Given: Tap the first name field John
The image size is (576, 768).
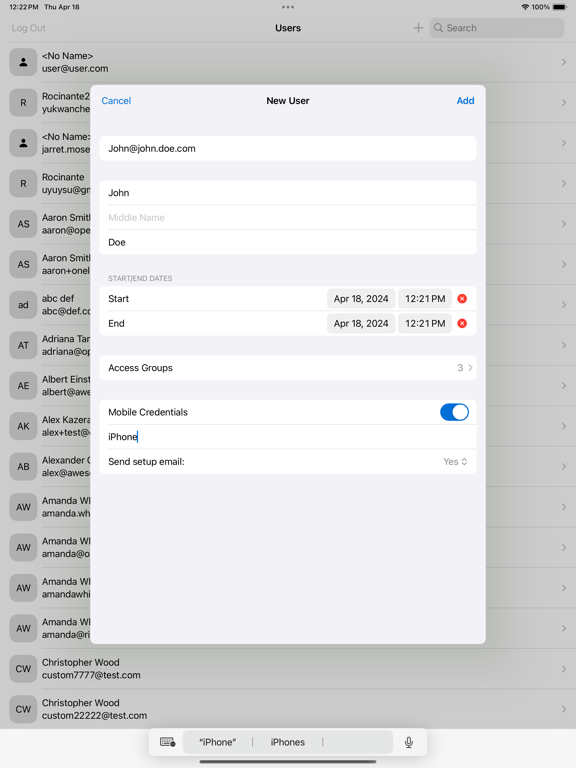Looking at the screenshot, I should pyautogui.click(x=288, y=192).
